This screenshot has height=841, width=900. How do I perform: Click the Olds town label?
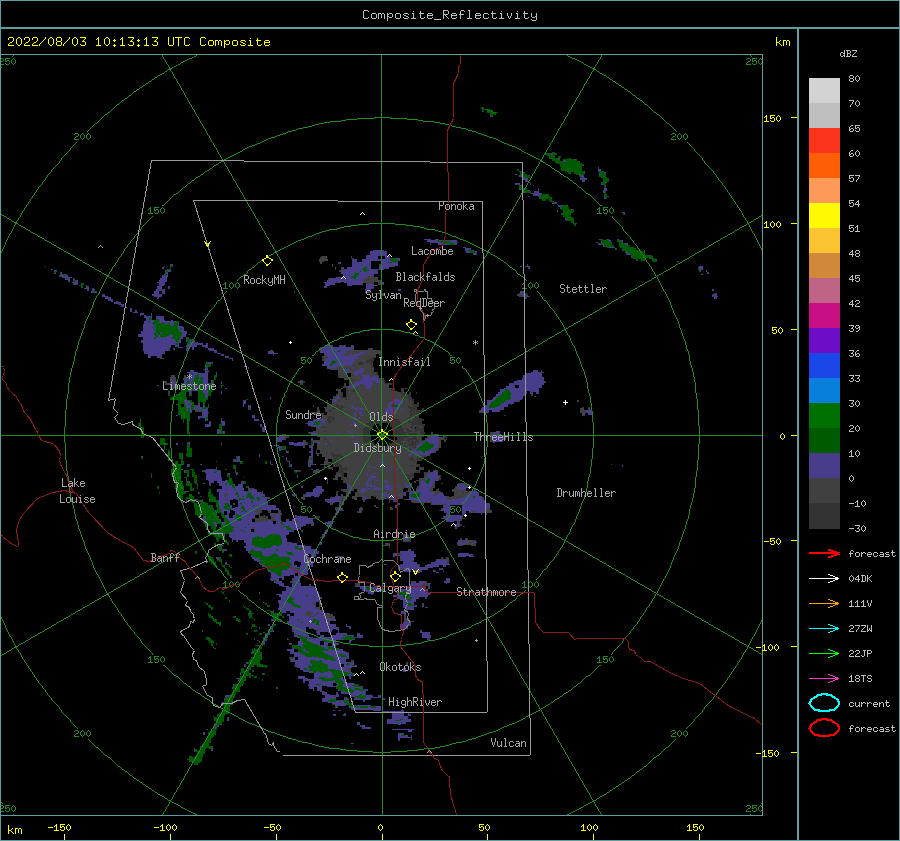381,417
